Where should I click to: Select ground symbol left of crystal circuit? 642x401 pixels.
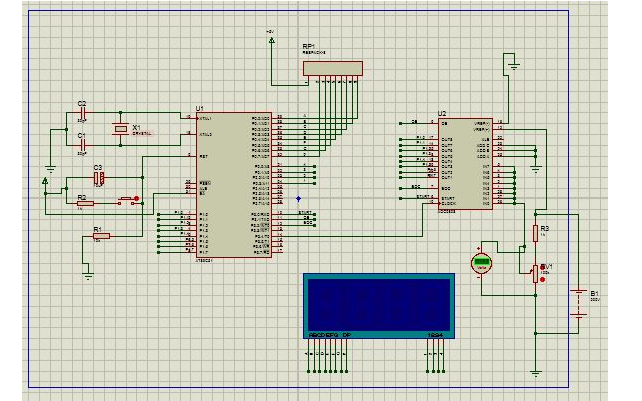click(50, 169)
